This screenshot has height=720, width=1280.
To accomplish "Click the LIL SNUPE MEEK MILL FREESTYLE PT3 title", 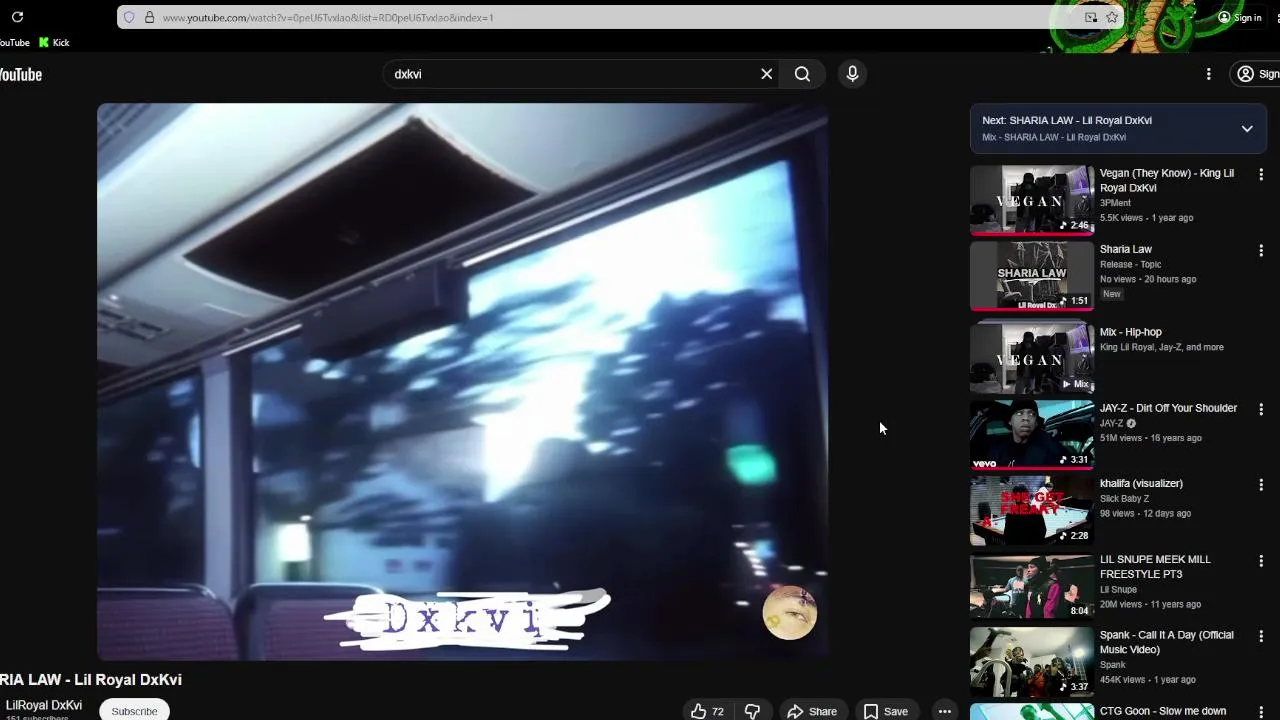I will [x=1155, y=566].
